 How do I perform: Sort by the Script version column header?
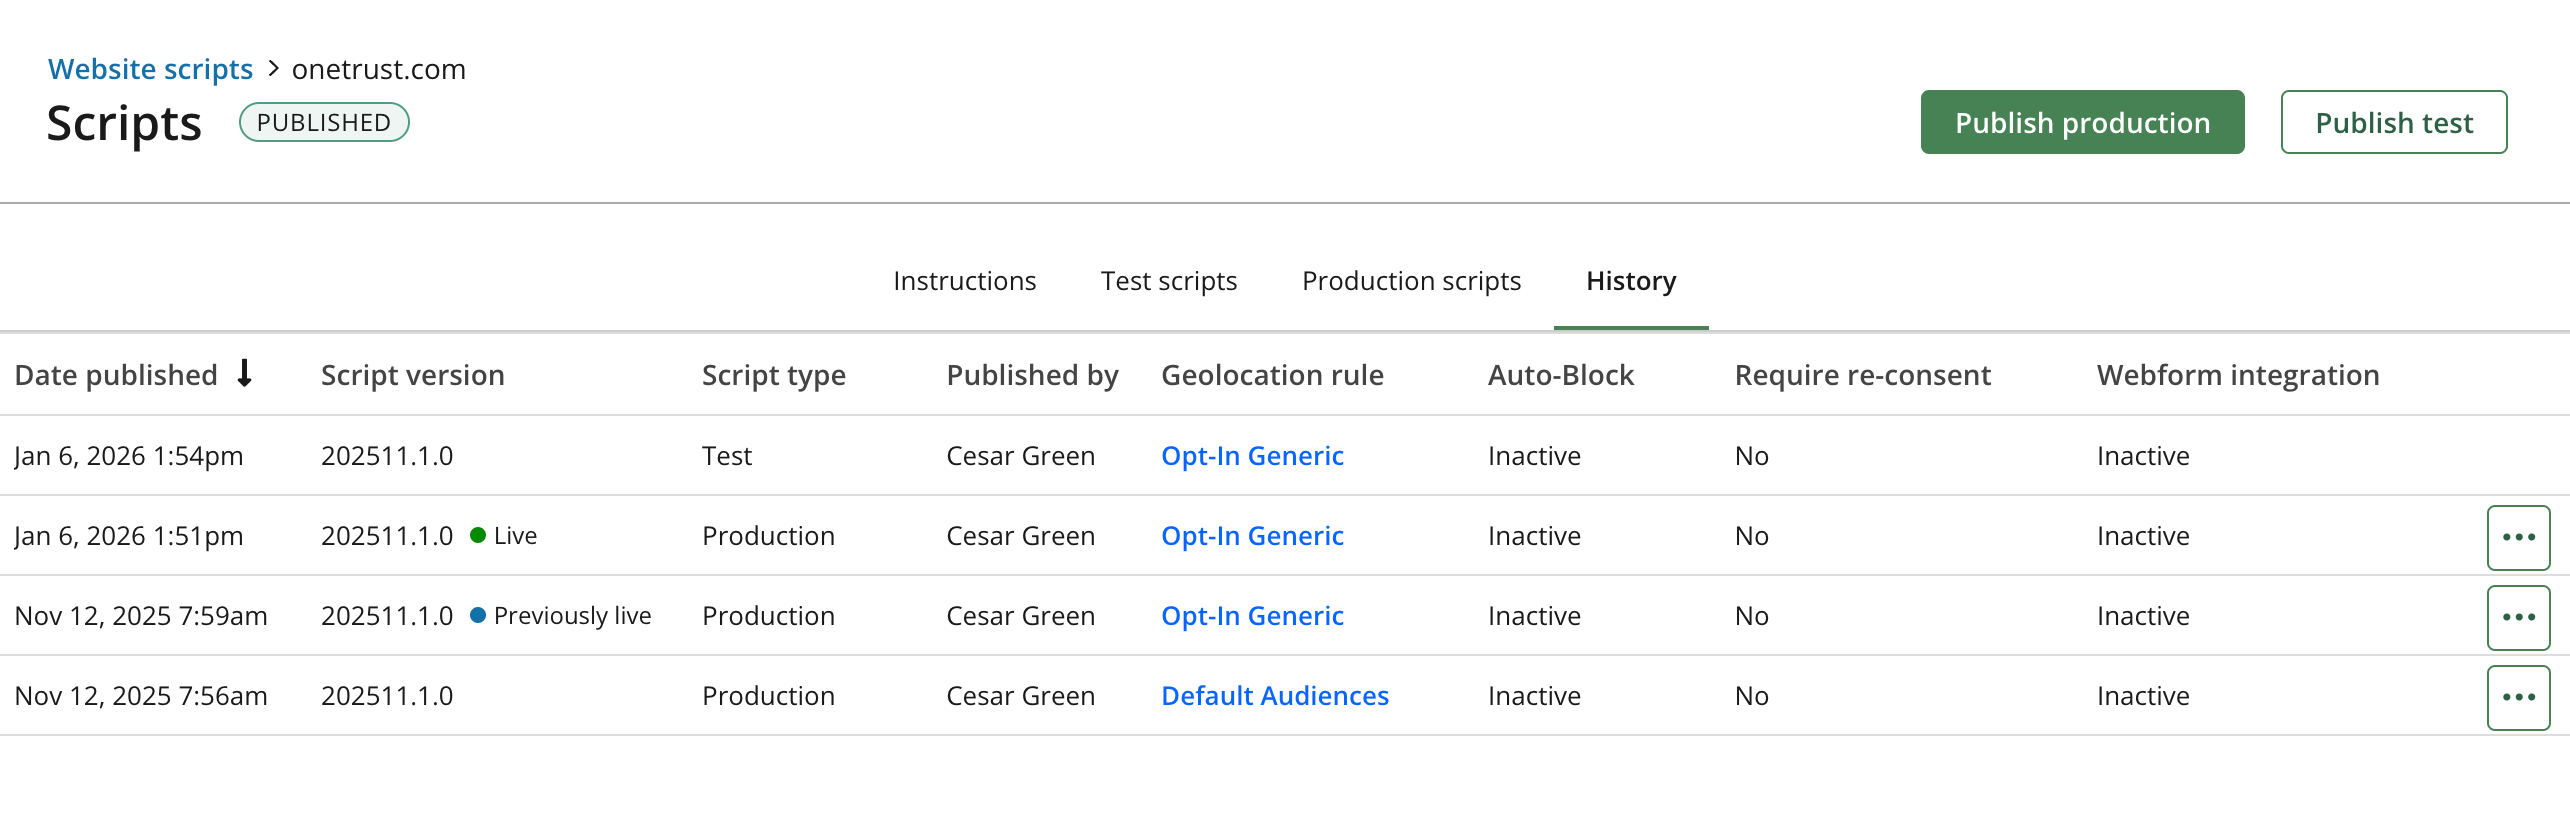(x=412, y=375)
